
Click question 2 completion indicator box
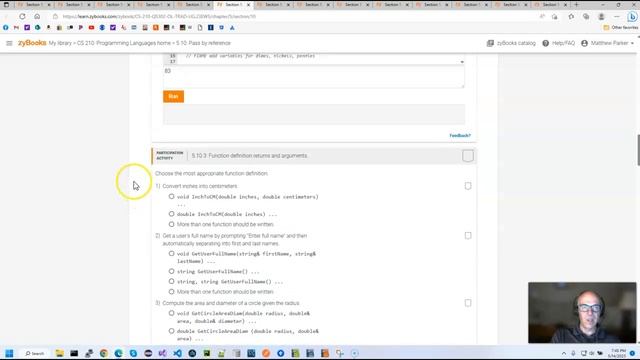(468, 236)
